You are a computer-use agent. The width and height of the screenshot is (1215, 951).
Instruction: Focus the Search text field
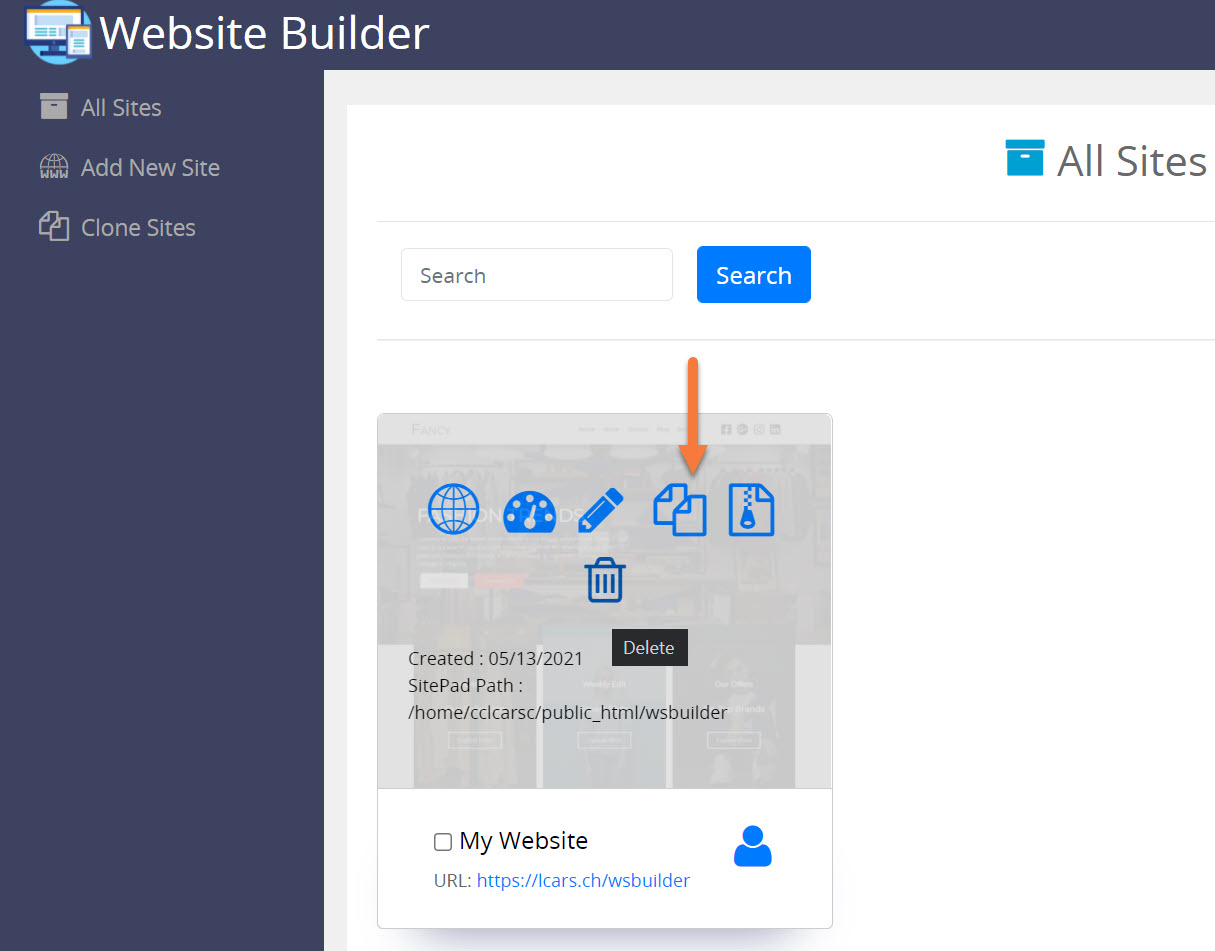click(536, 275)
